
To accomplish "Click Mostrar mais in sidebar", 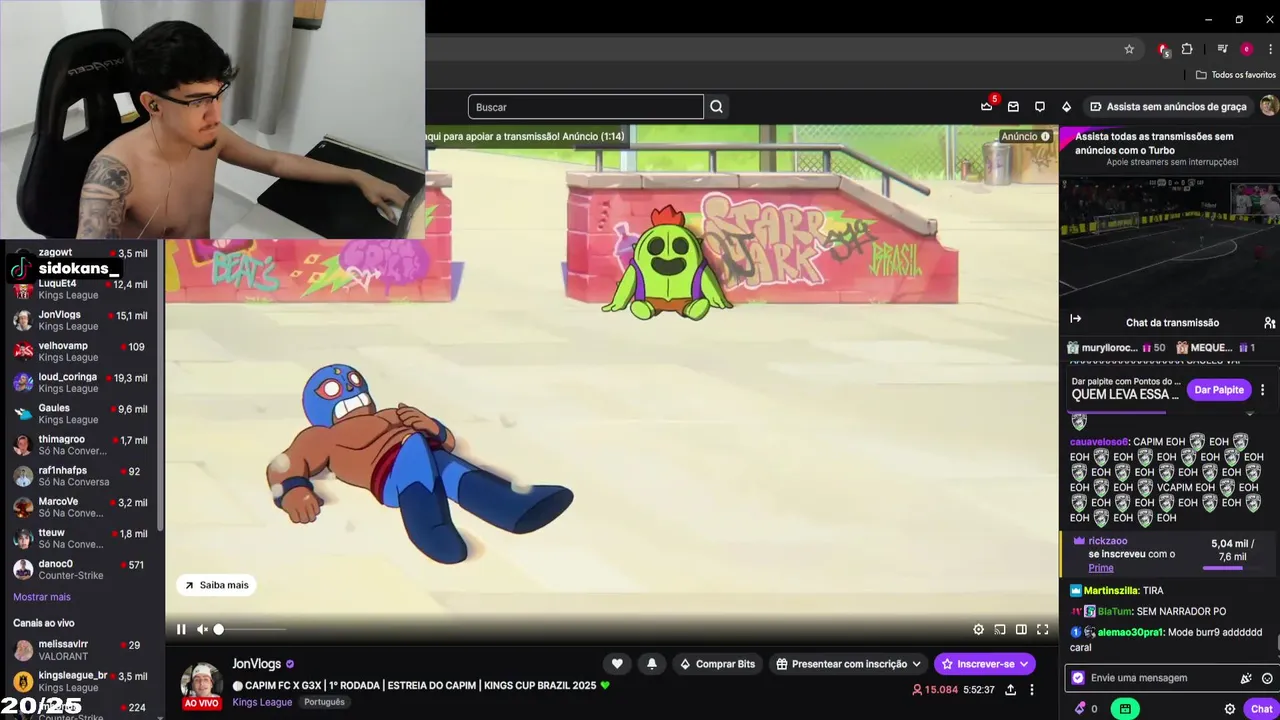I will [42, 597].
